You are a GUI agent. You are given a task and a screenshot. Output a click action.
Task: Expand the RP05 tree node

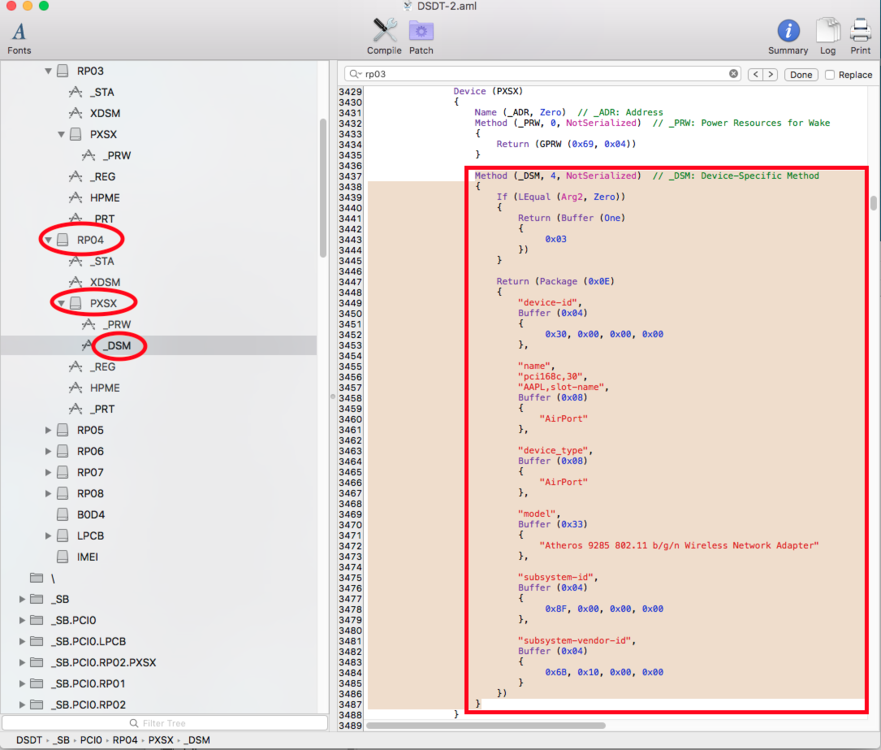coord(48,430)
